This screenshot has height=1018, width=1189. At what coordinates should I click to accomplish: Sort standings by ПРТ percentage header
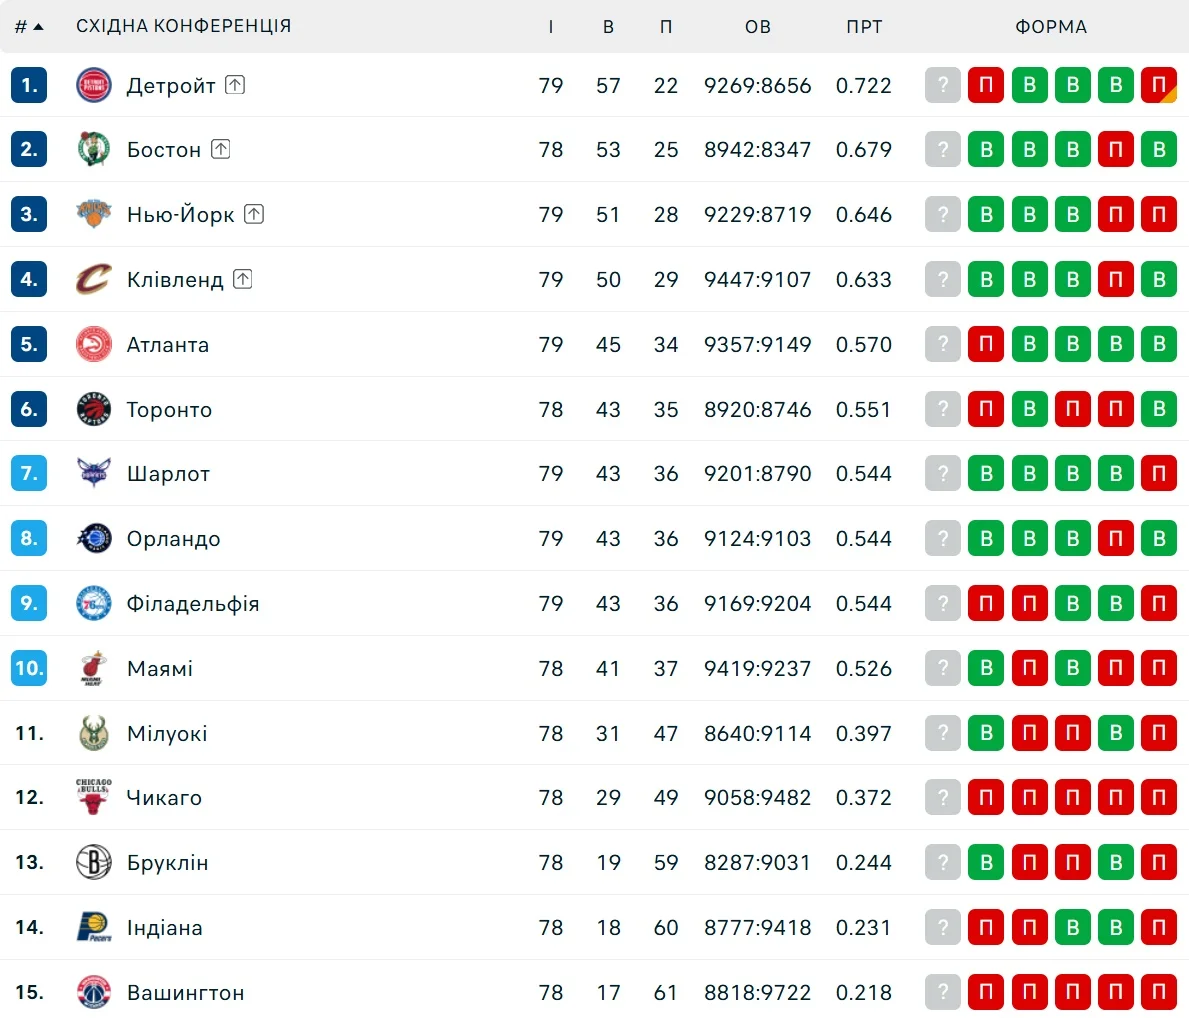click(864, 26)
